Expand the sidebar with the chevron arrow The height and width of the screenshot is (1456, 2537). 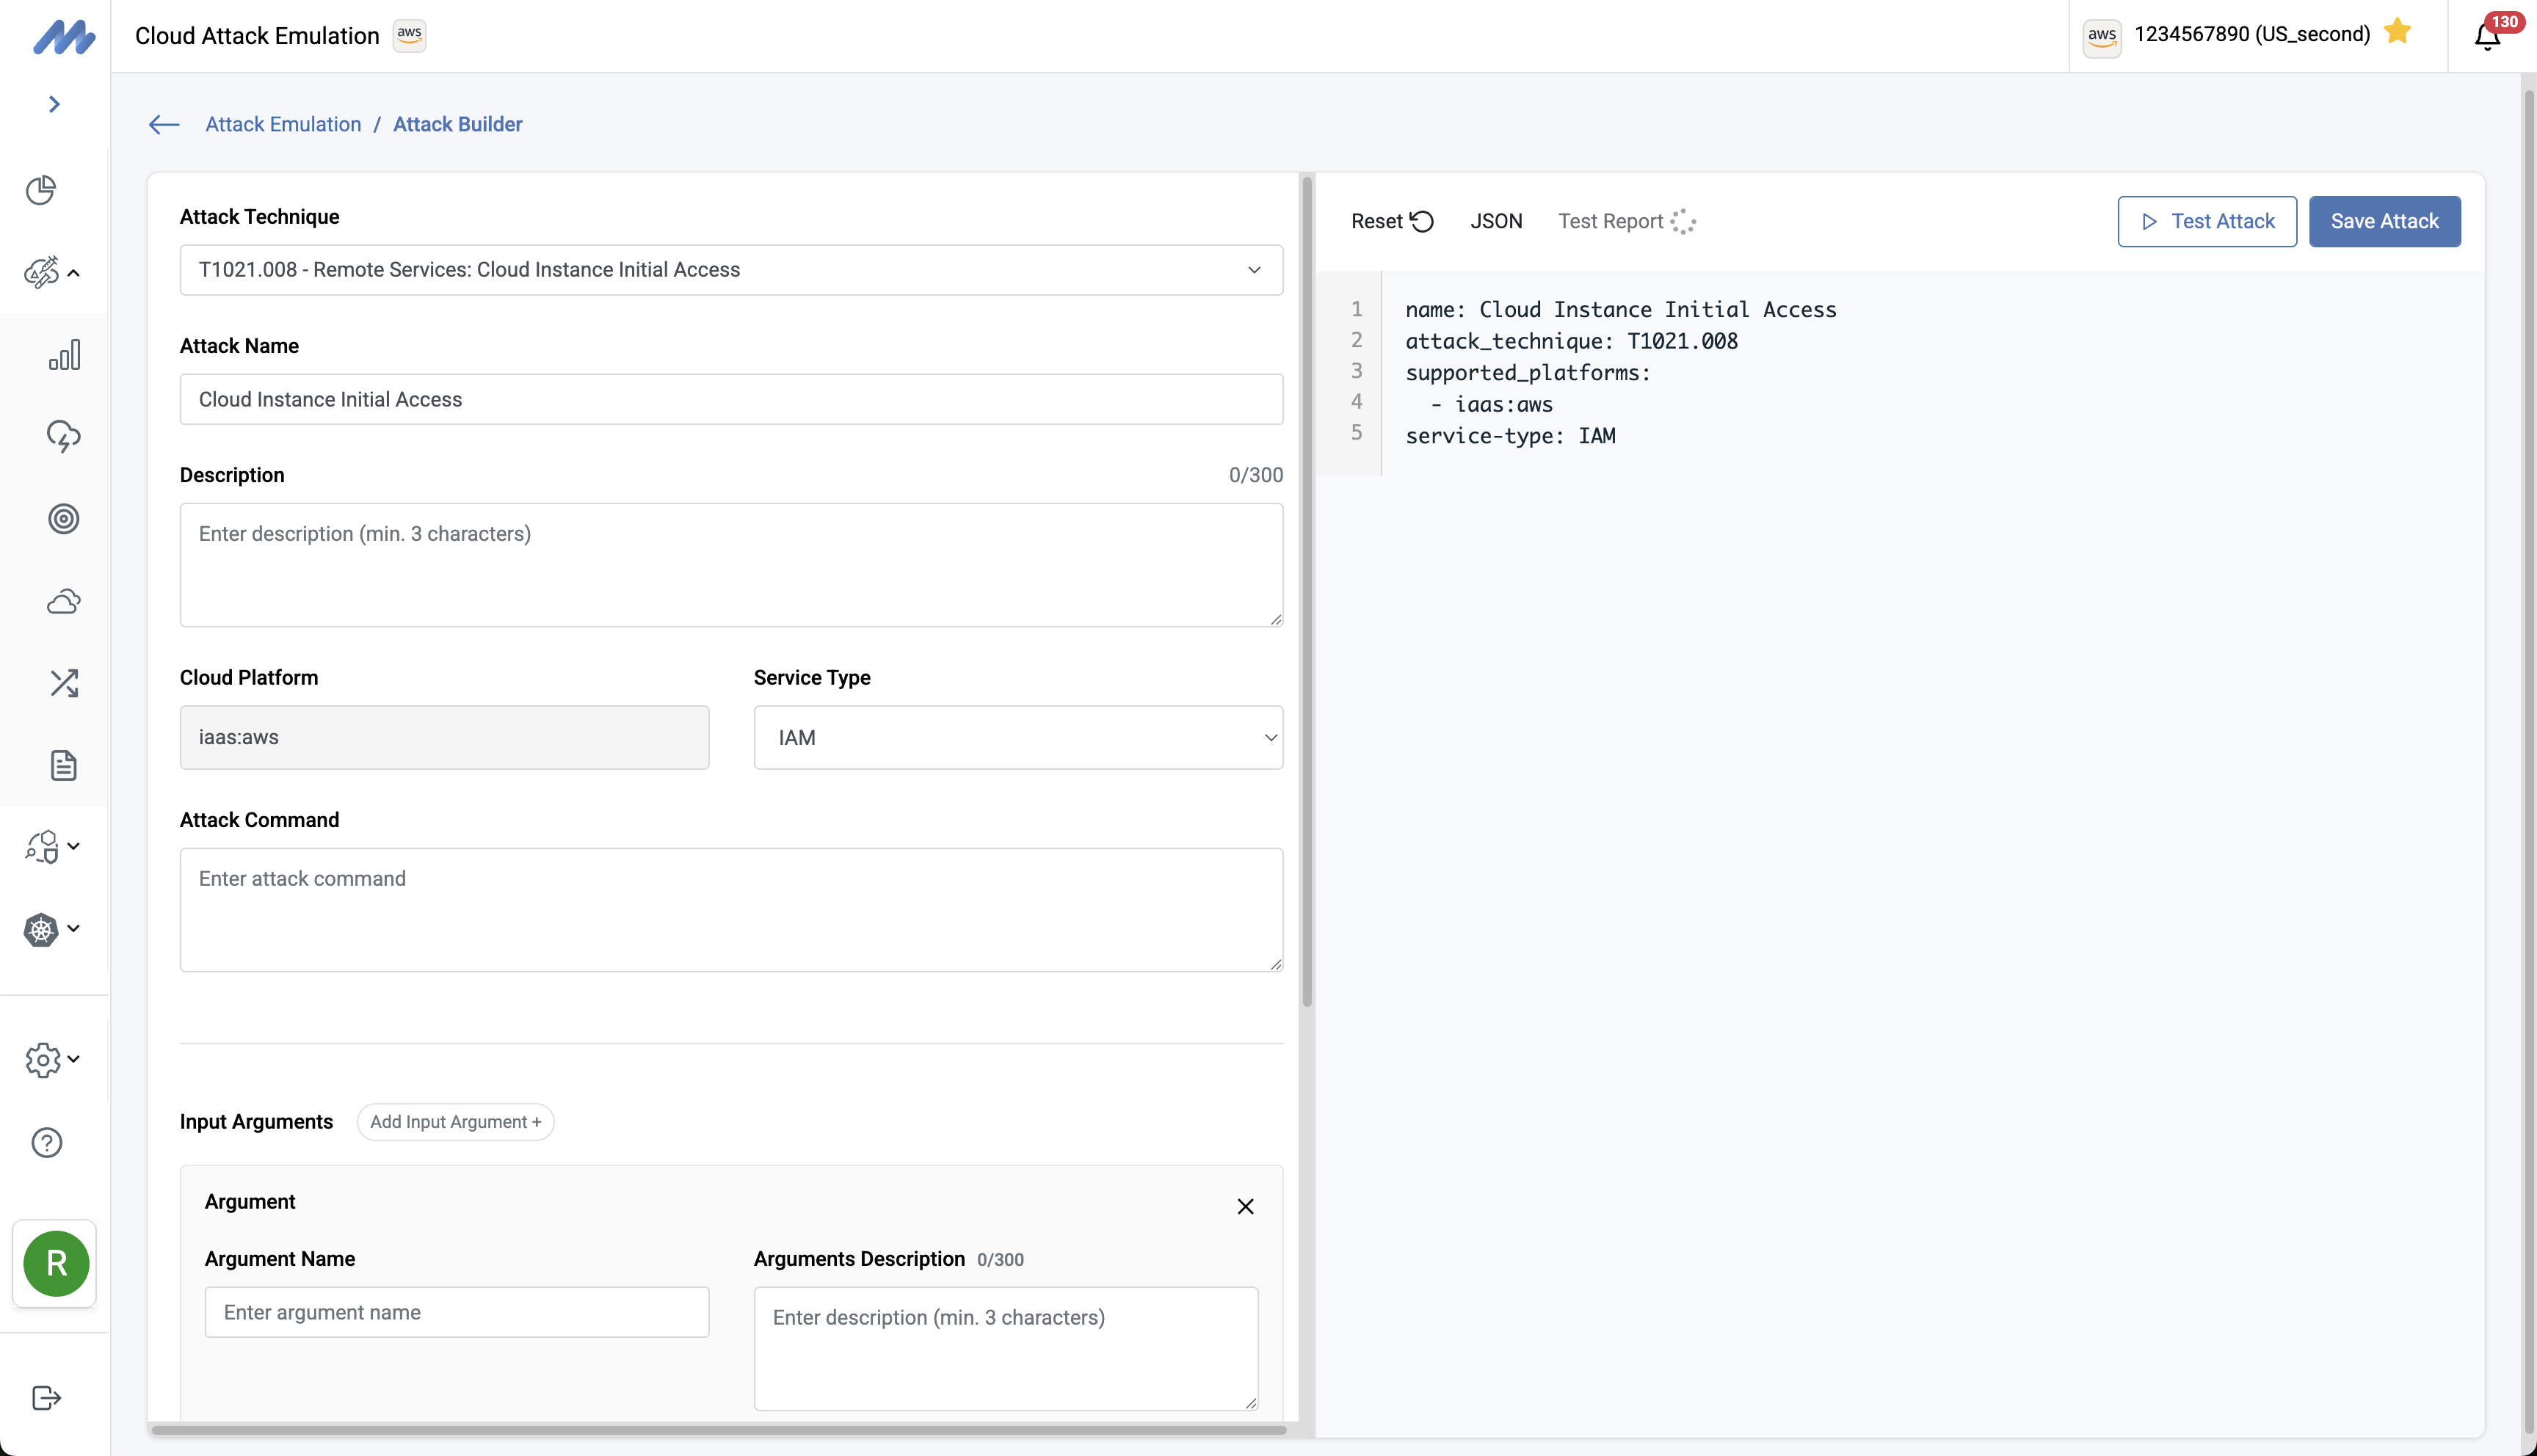click(x=55, y=104)
